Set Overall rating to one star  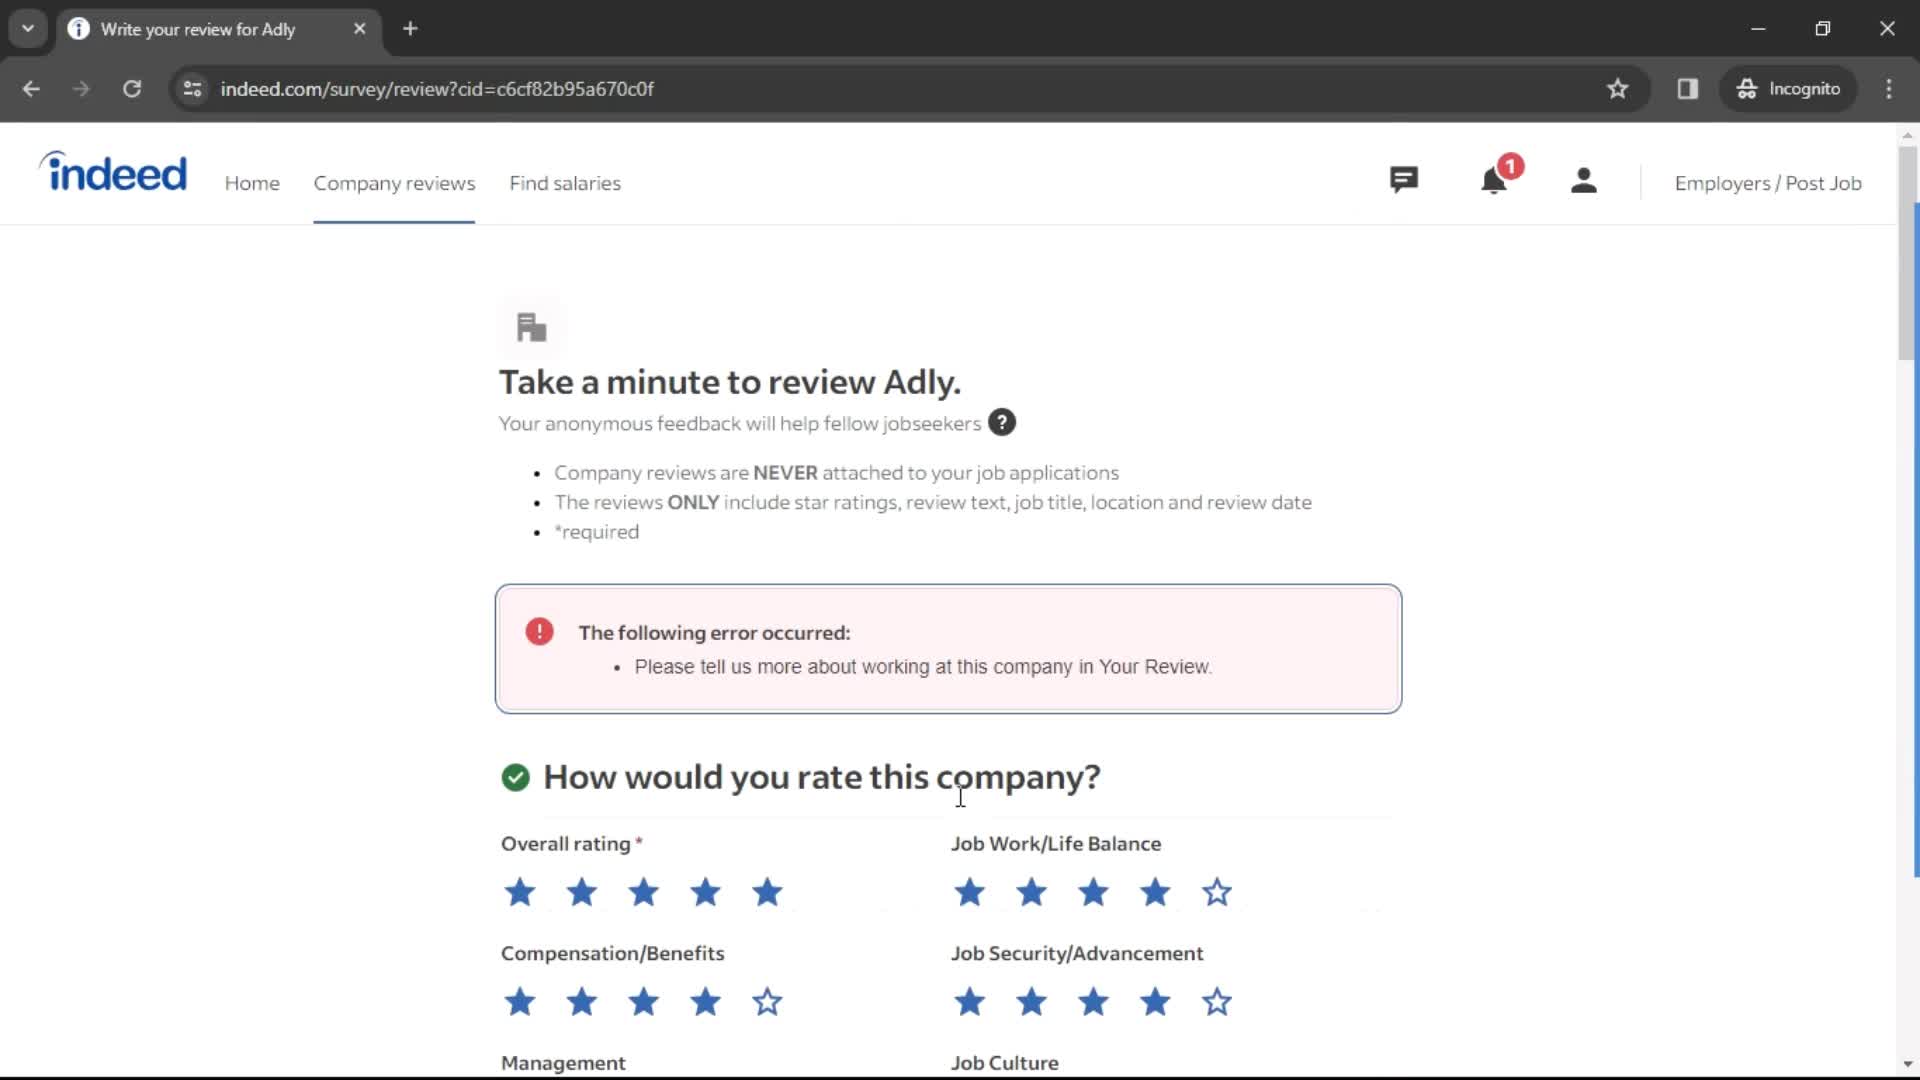pyautogui.click(x=520, y=892)
